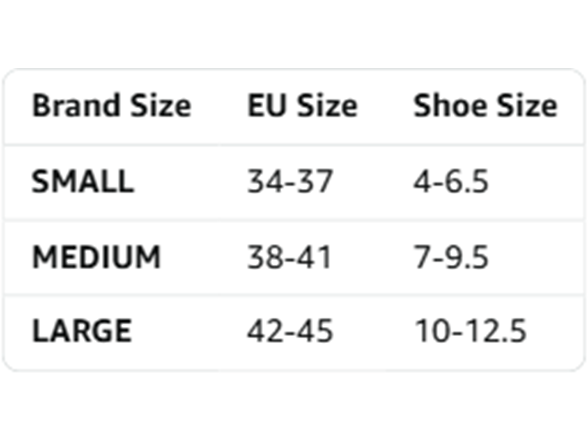
Task: Click the Shoe Size column header
Action: (486, 106)
